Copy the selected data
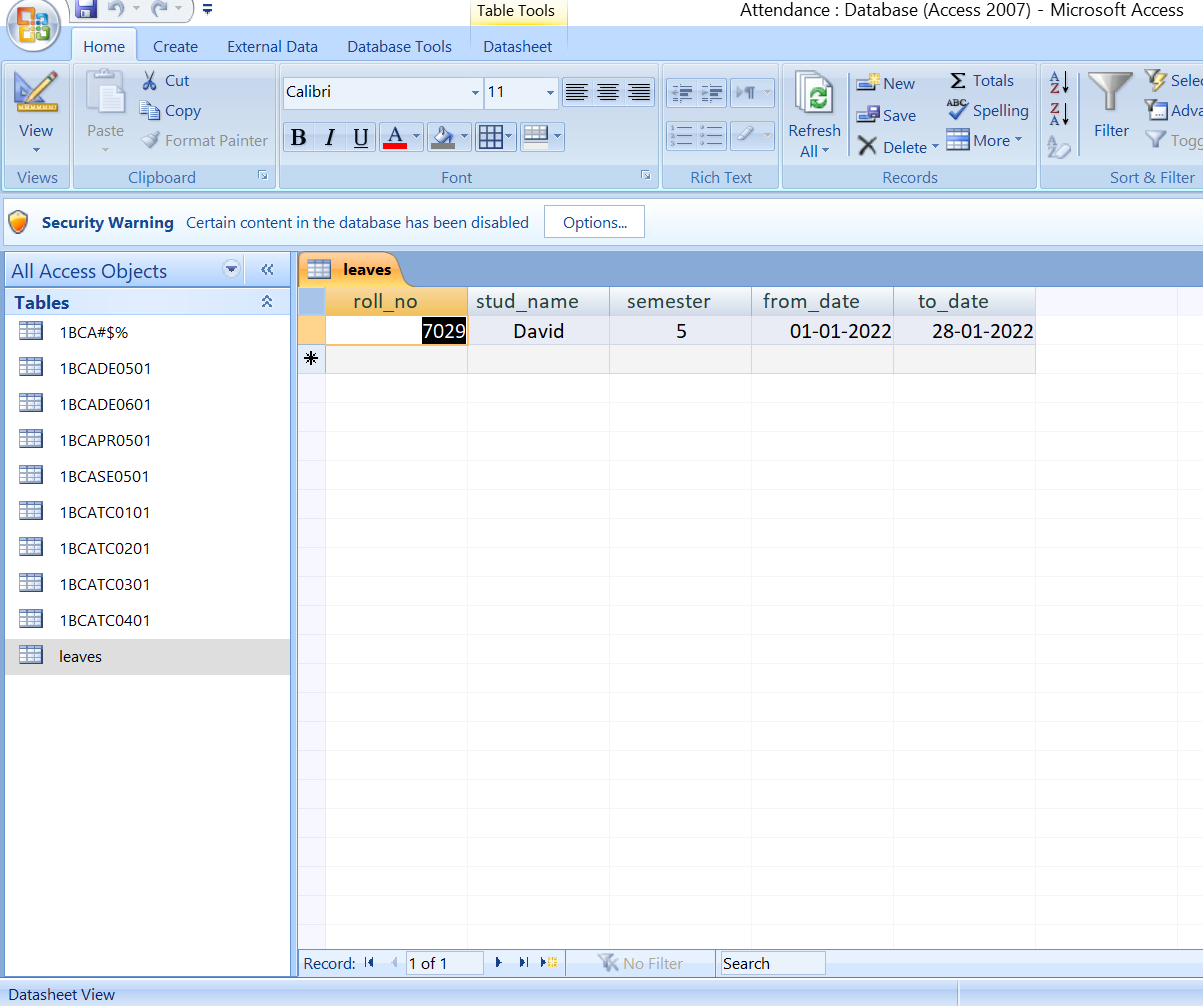 click(170, 111)
